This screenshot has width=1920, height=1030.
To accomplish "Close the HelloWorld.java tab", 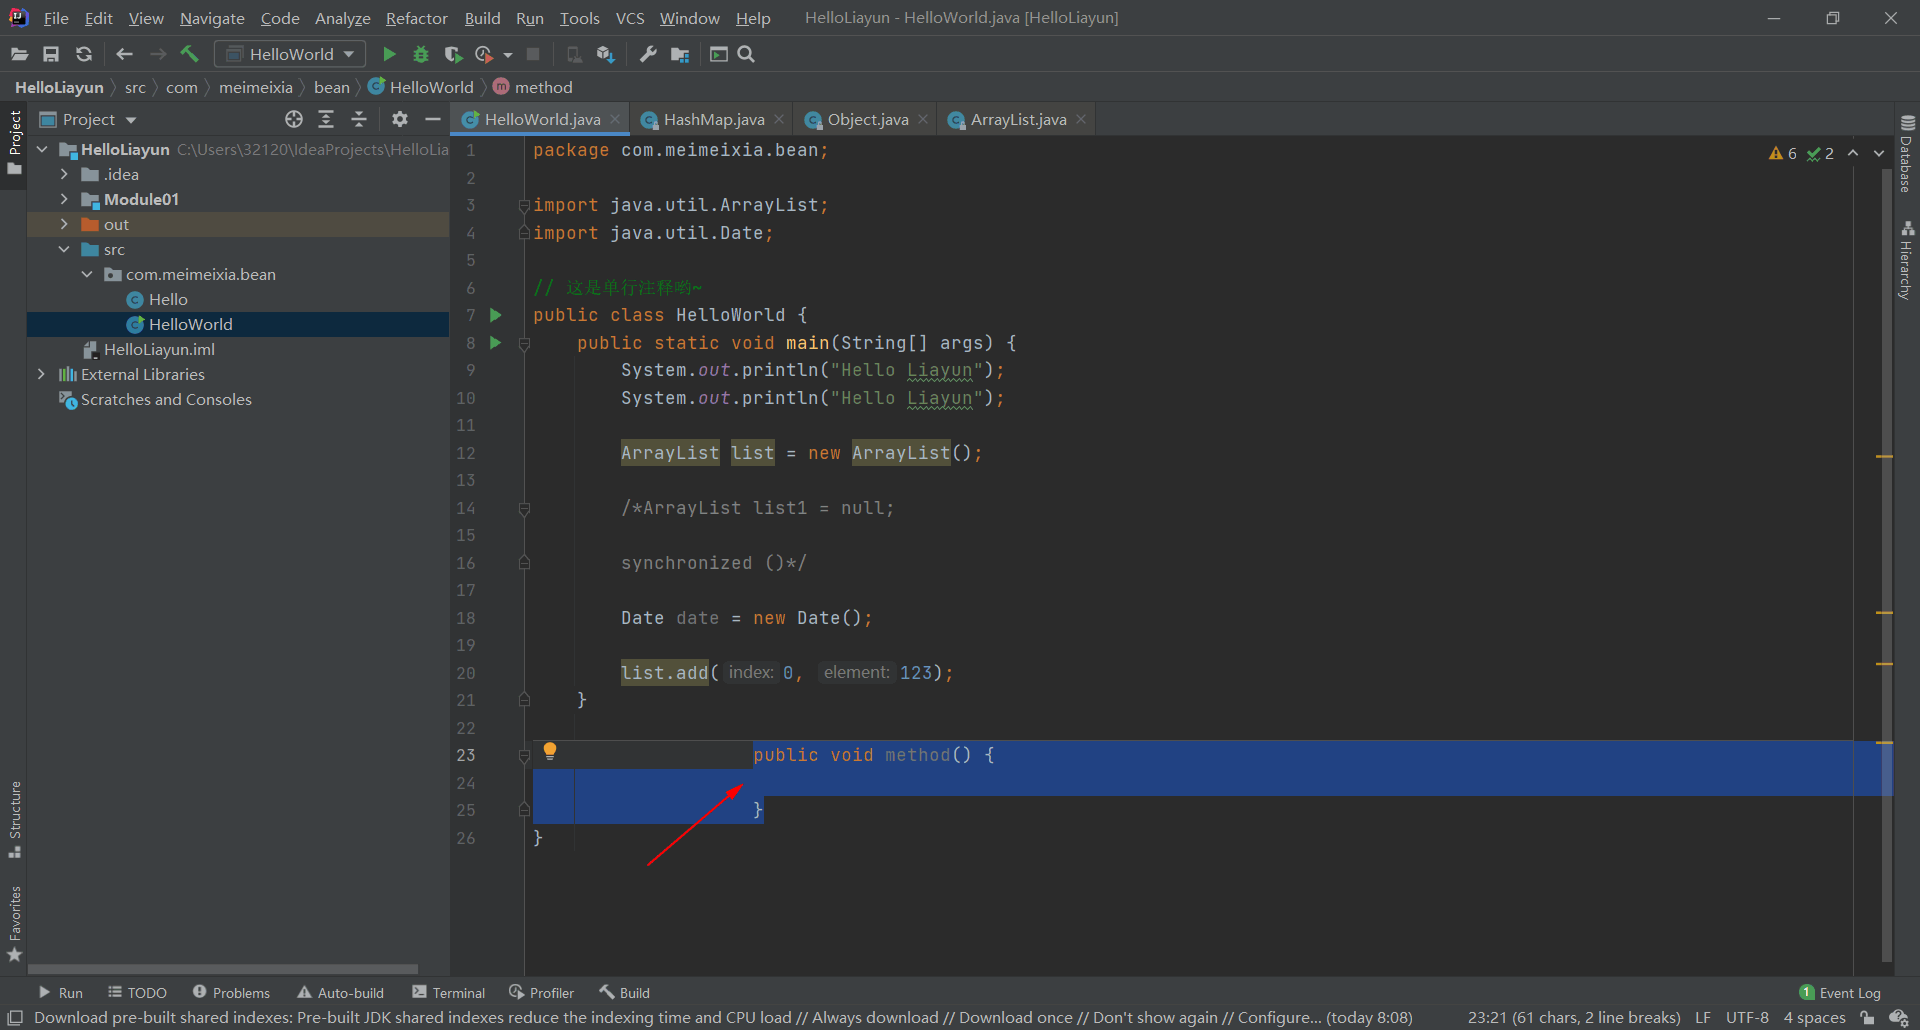I will pos(615,119).
